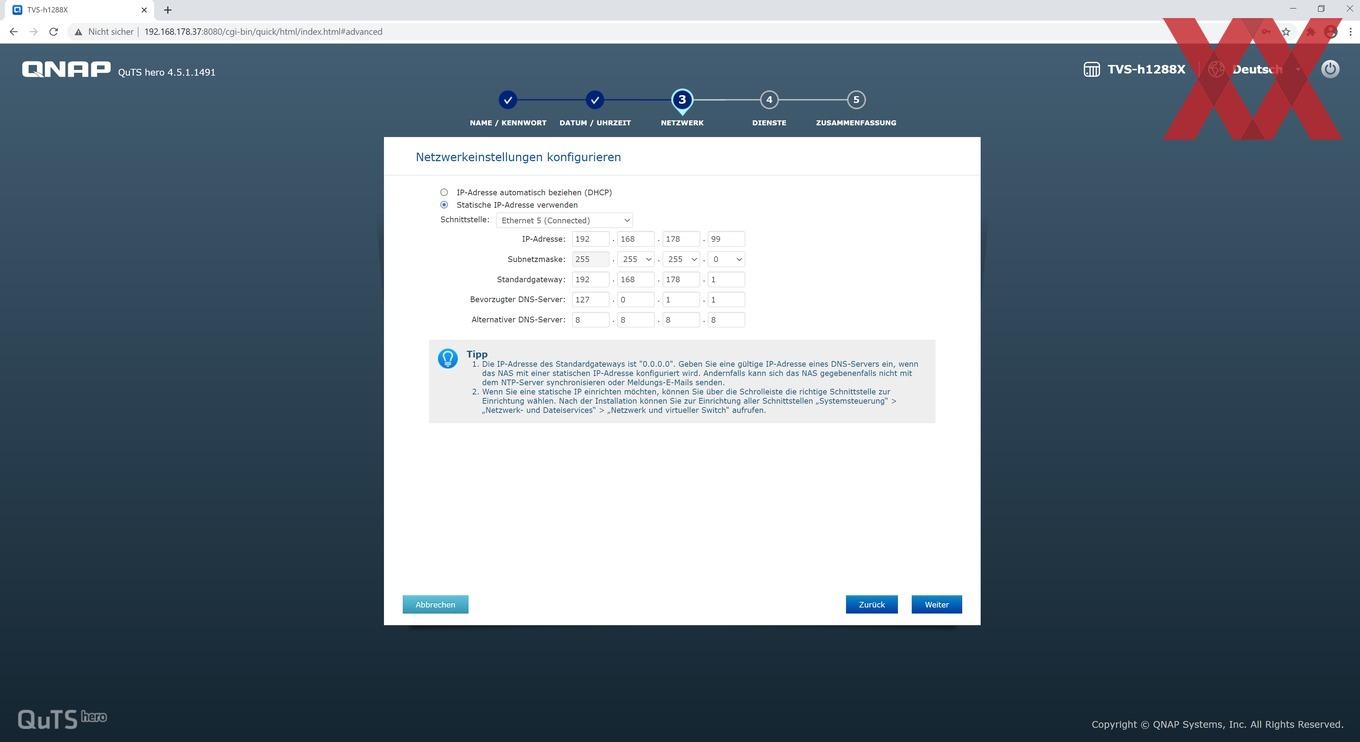Click third Alternativer DNS-Server octet field
The height and width of the screenshot is (742, 1360).
[681, 320]
